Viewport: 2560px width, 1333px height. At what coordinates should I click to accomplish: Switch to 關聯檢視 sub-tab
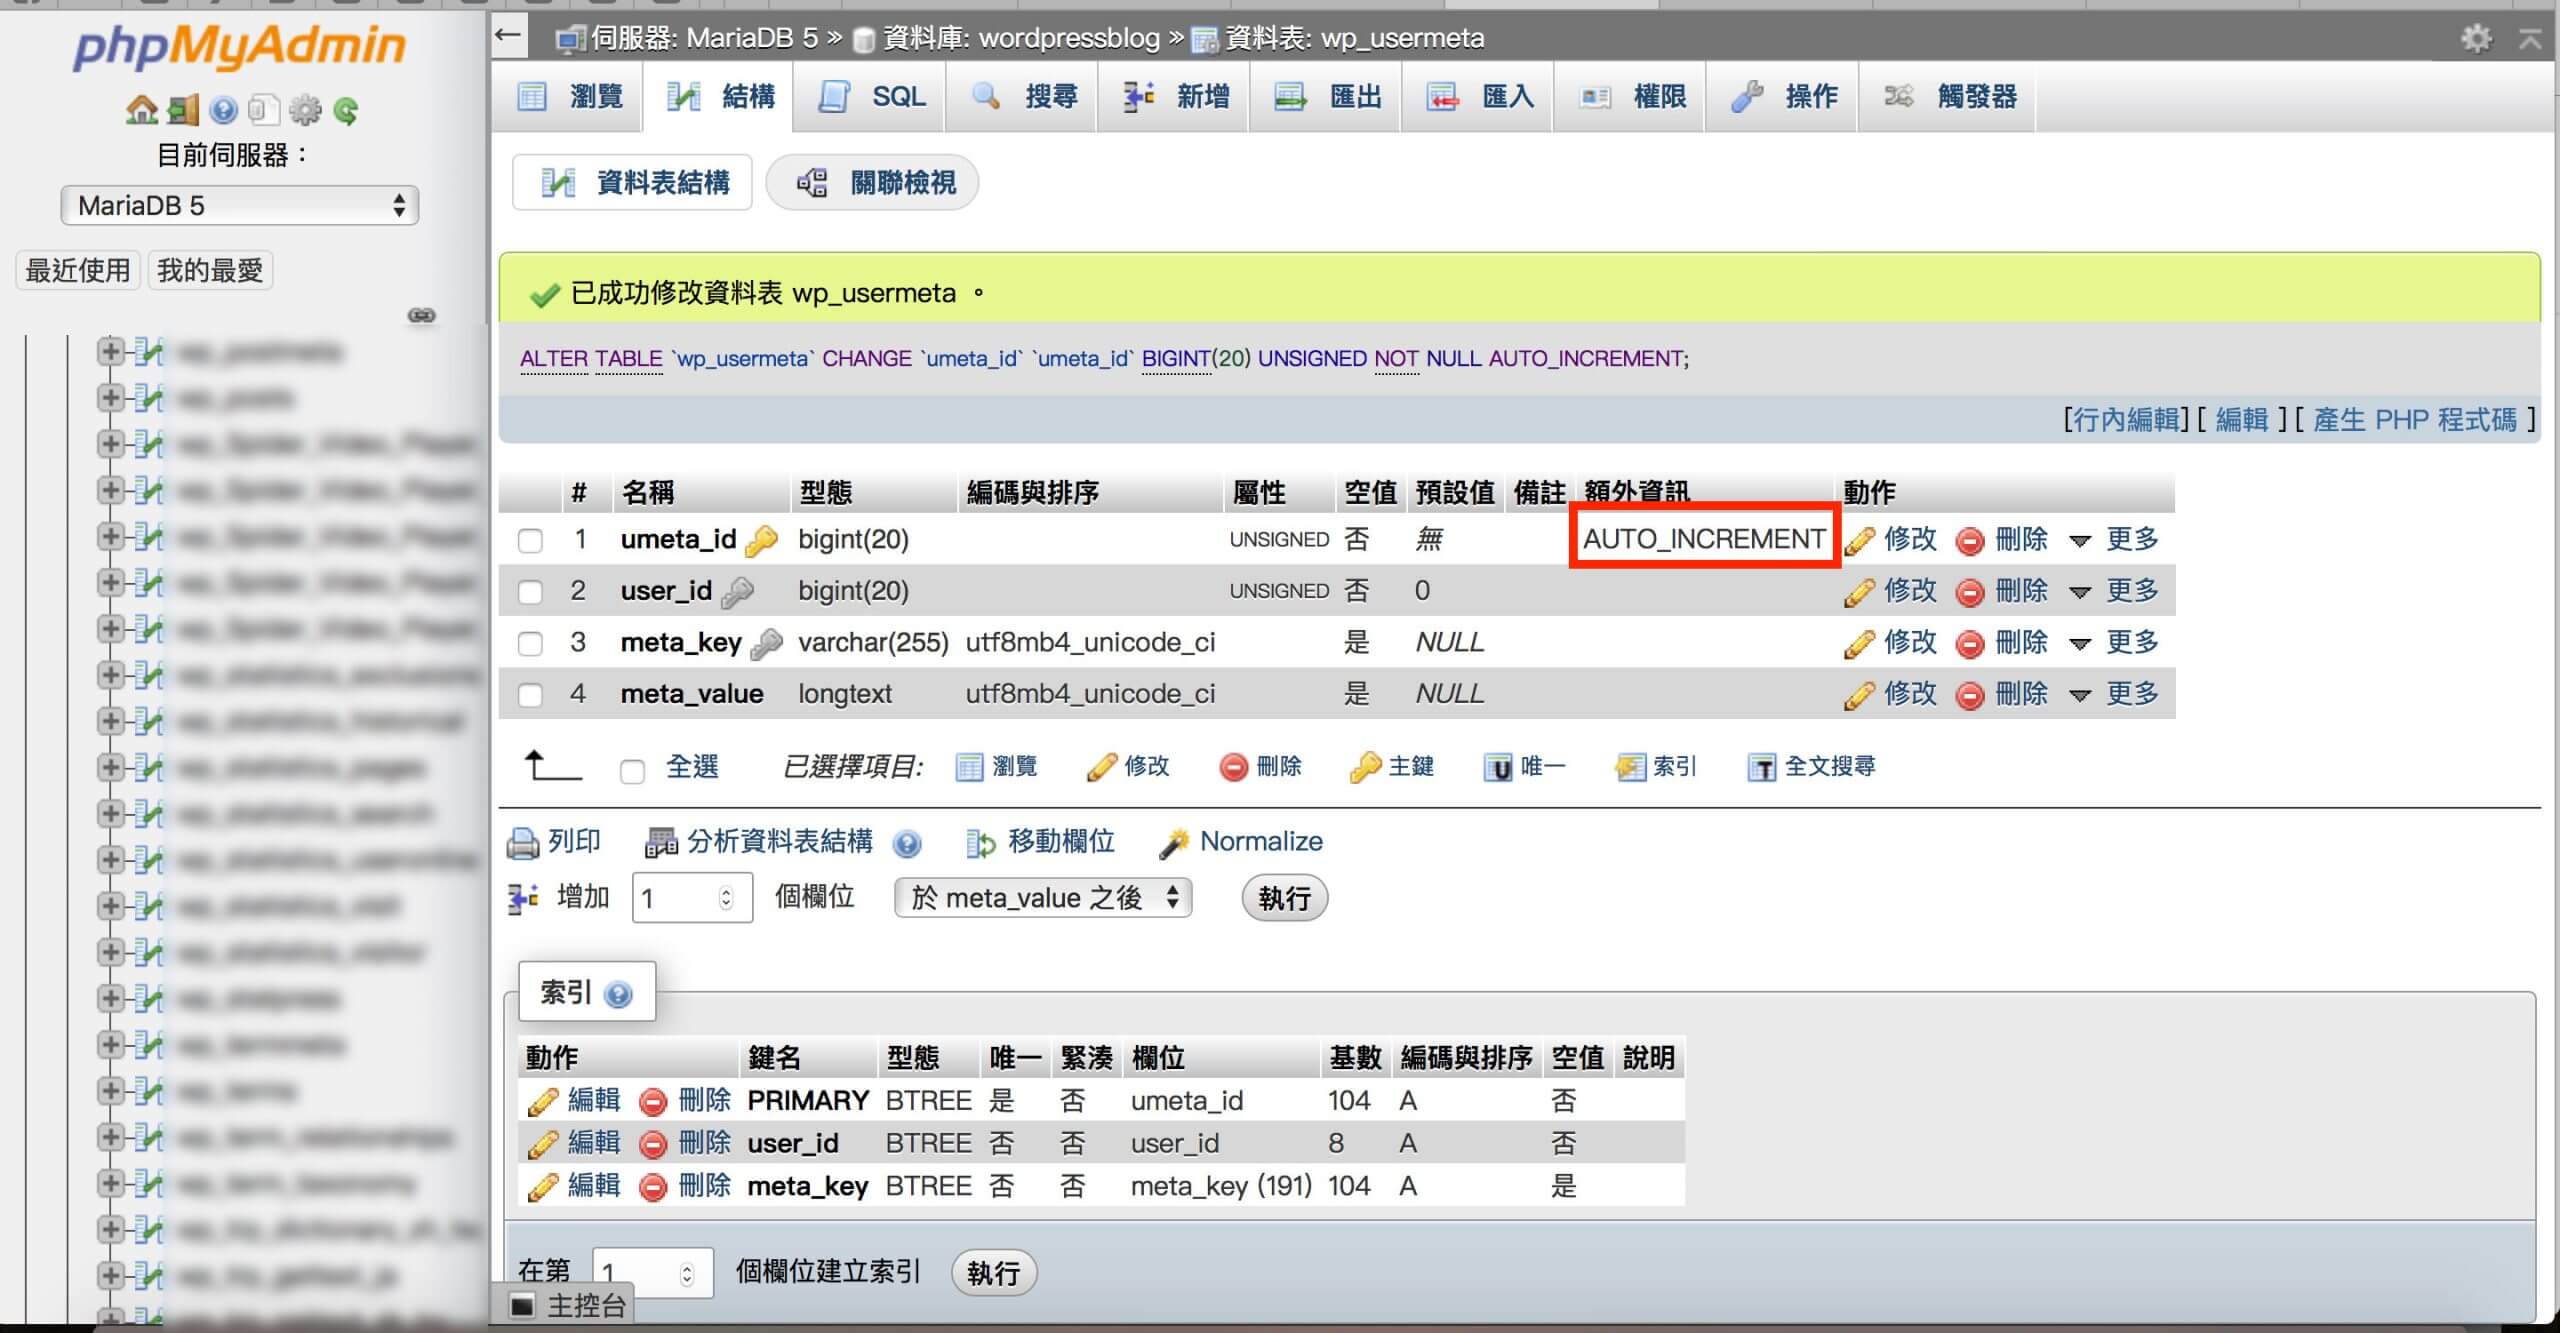point(873,183)
